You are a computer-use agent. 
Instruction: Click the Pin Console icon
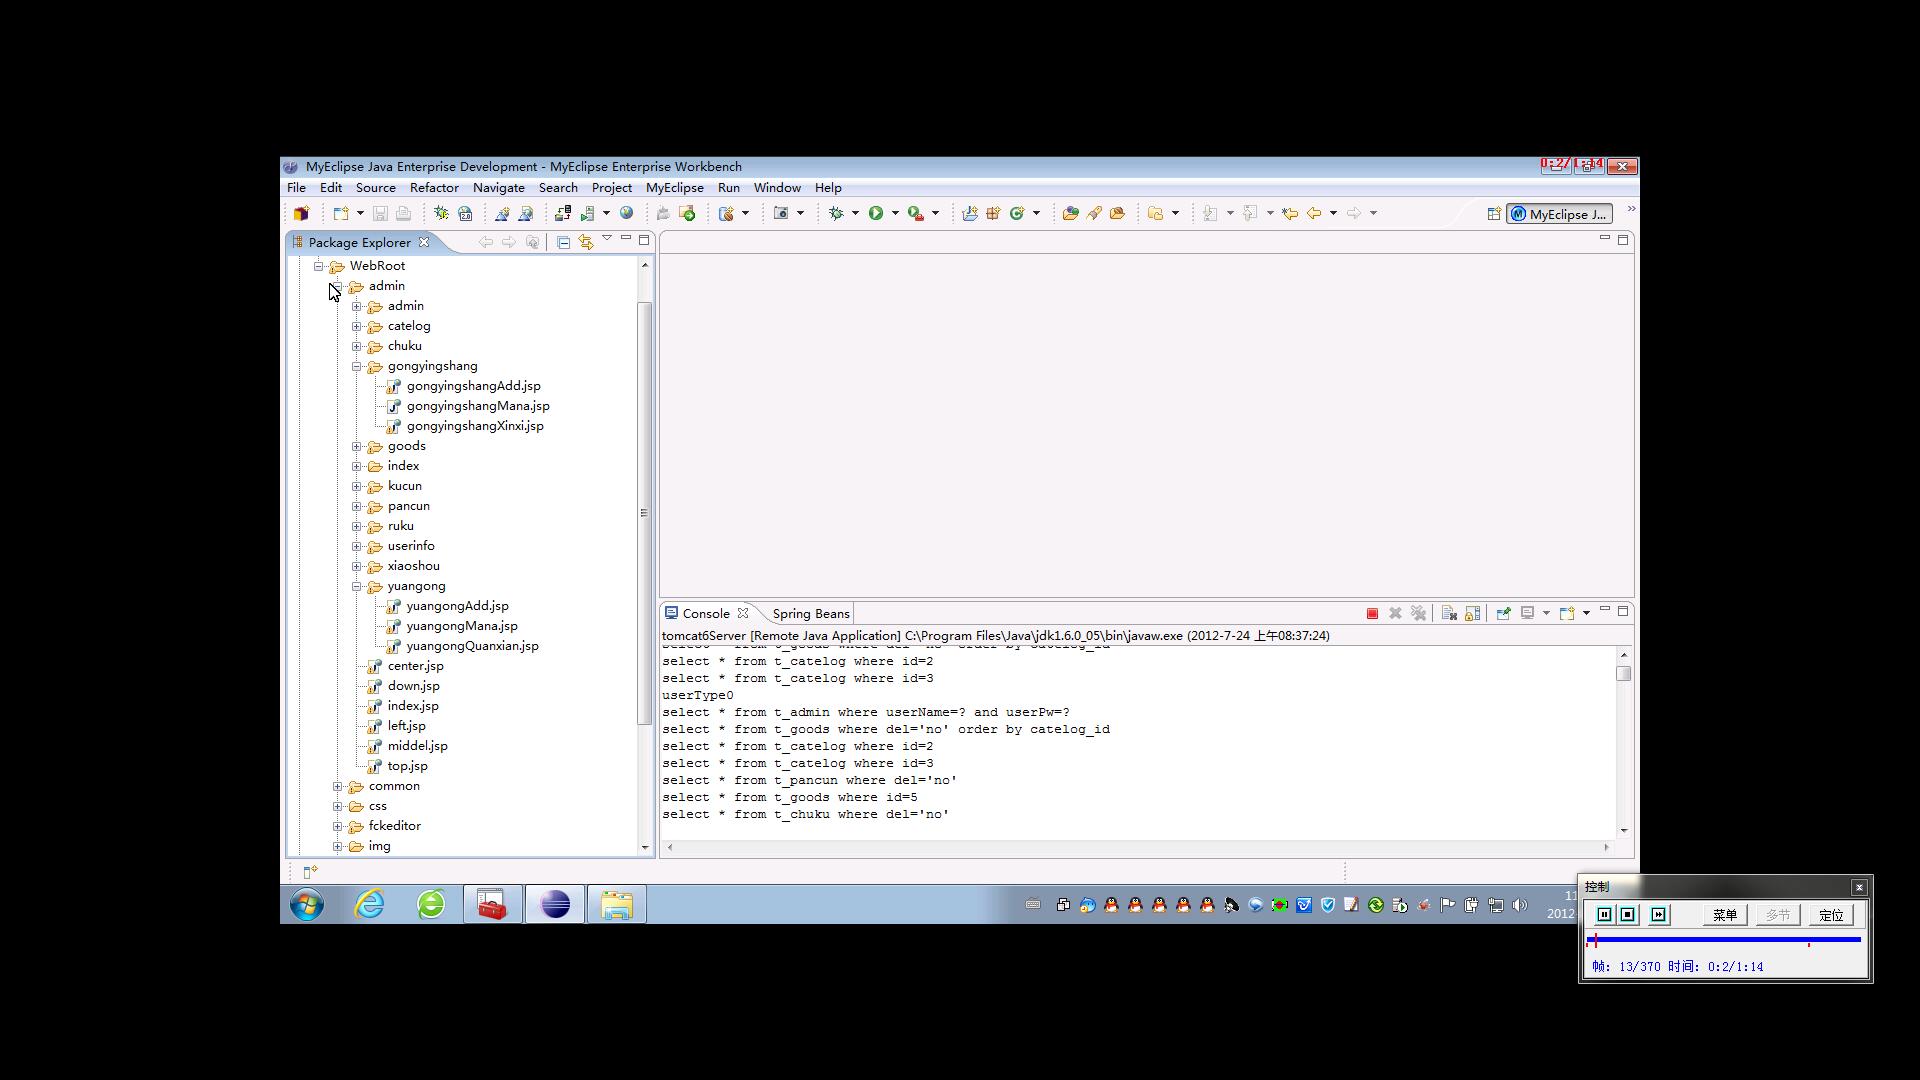pyautogui.click(x=1503, y=613)
